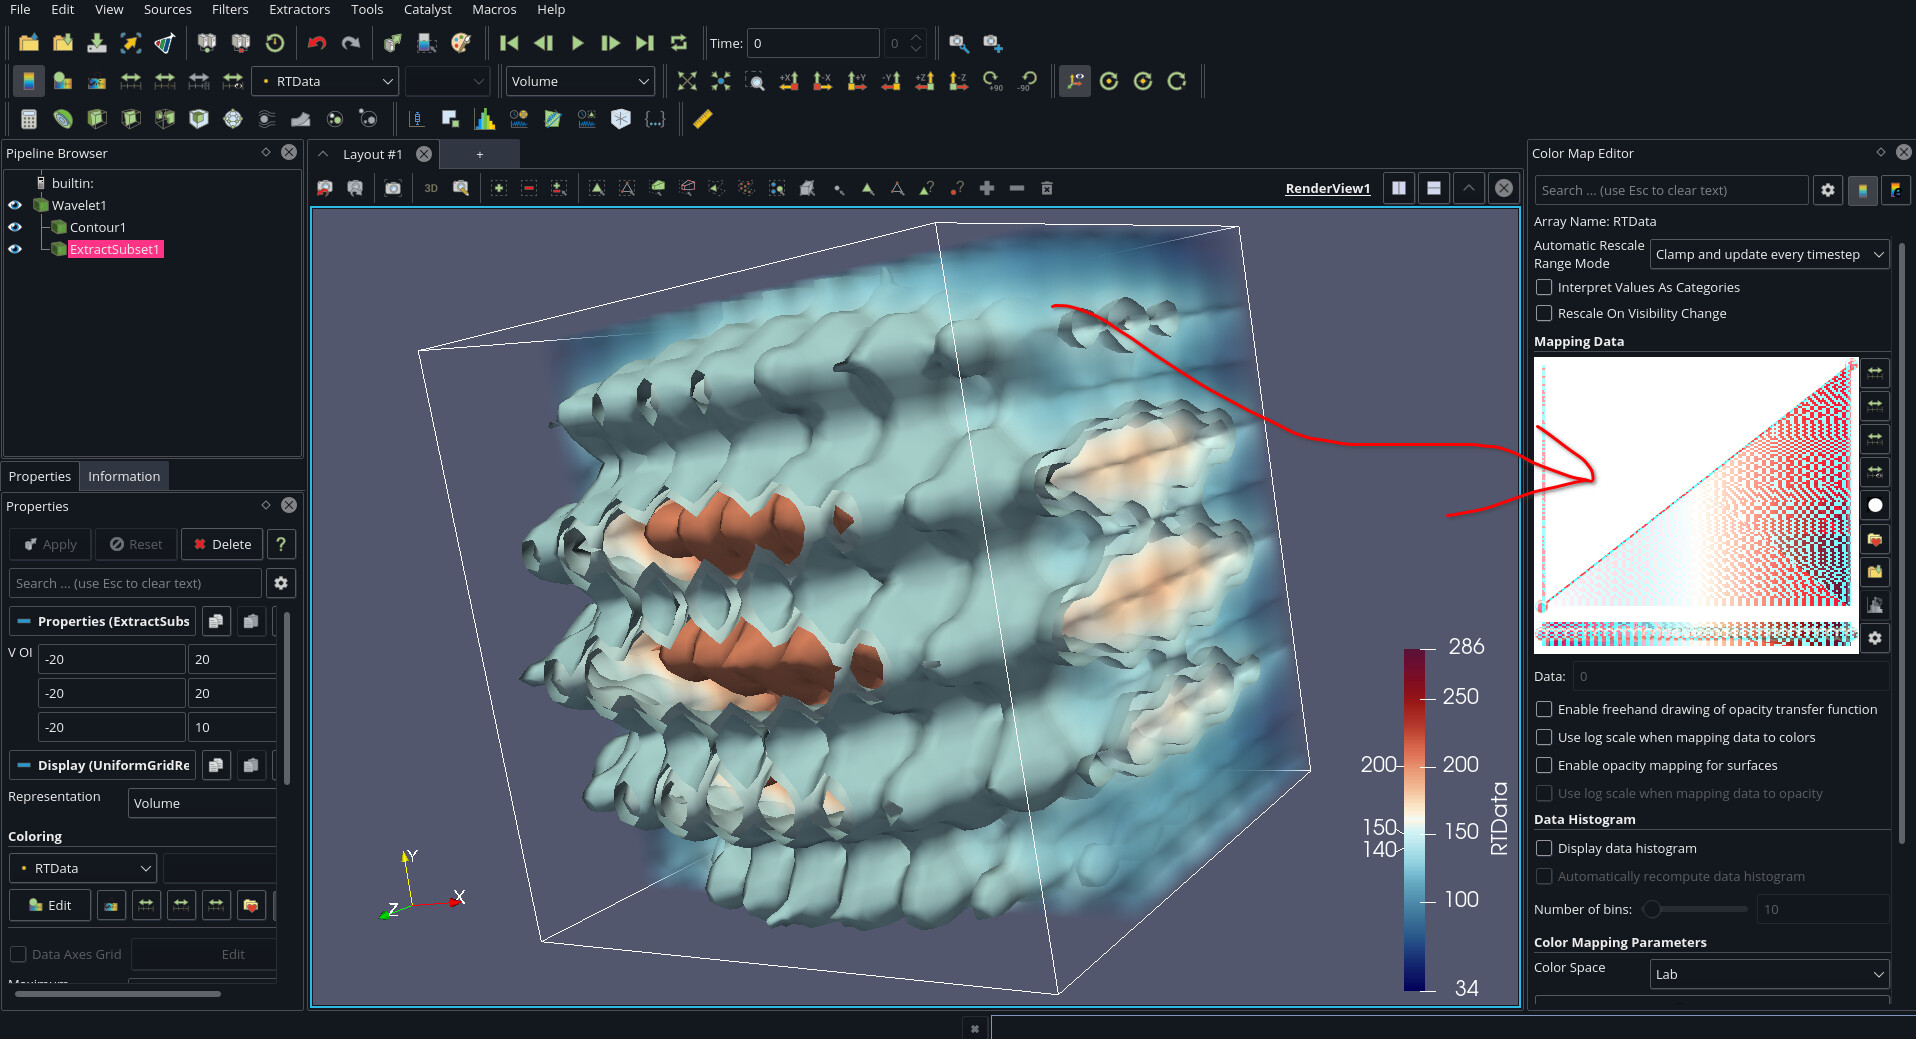Open Volume representation dropdown in toolbar

(580, 81)
